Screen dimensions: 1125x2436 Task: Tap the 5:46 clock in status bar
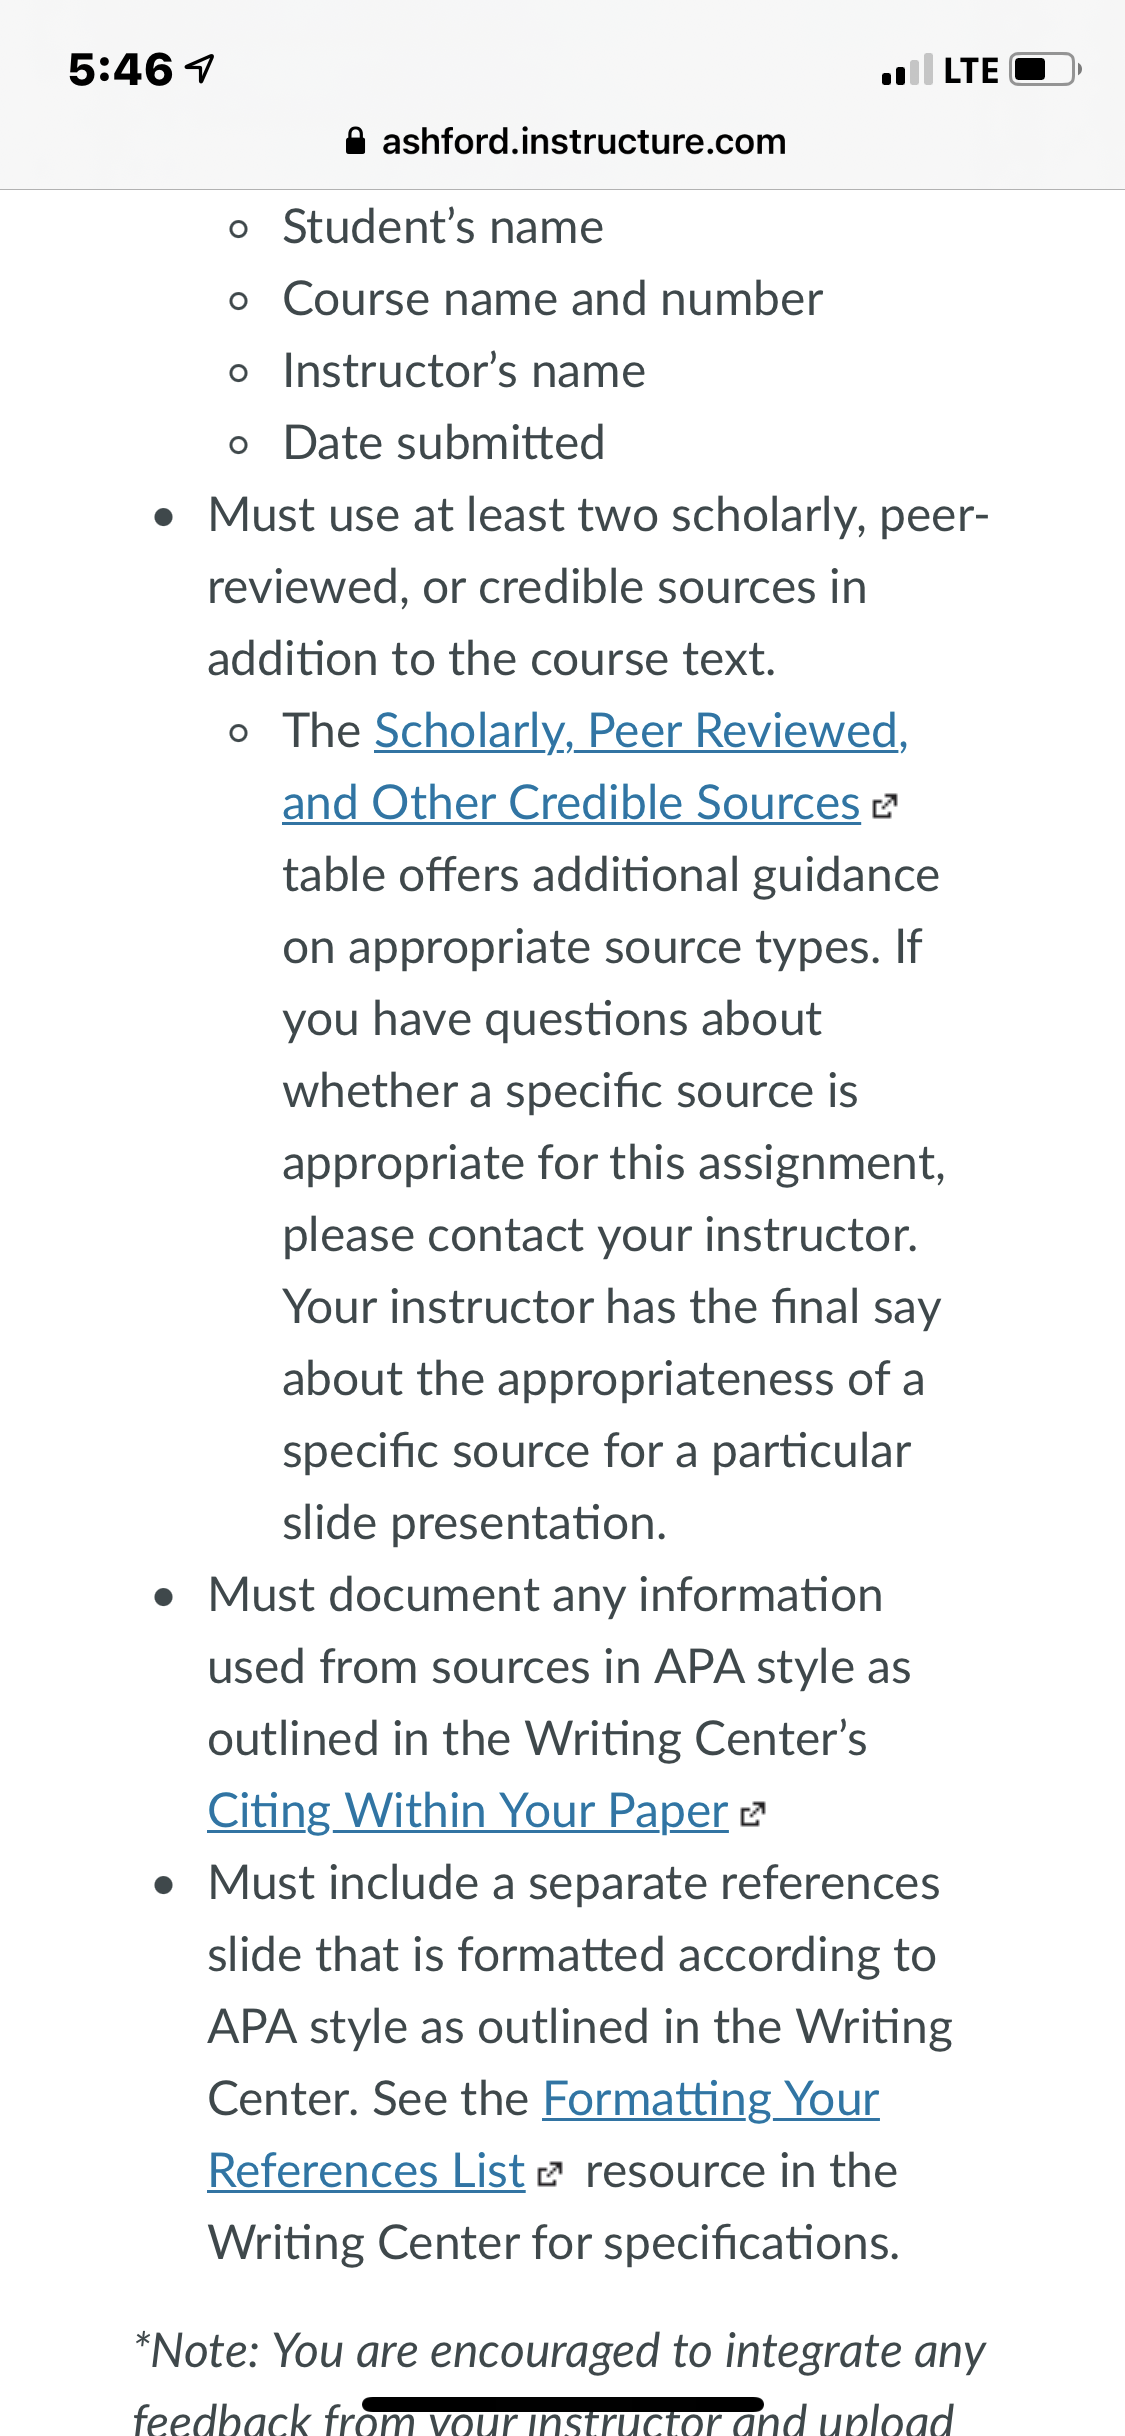click(120, 70)
